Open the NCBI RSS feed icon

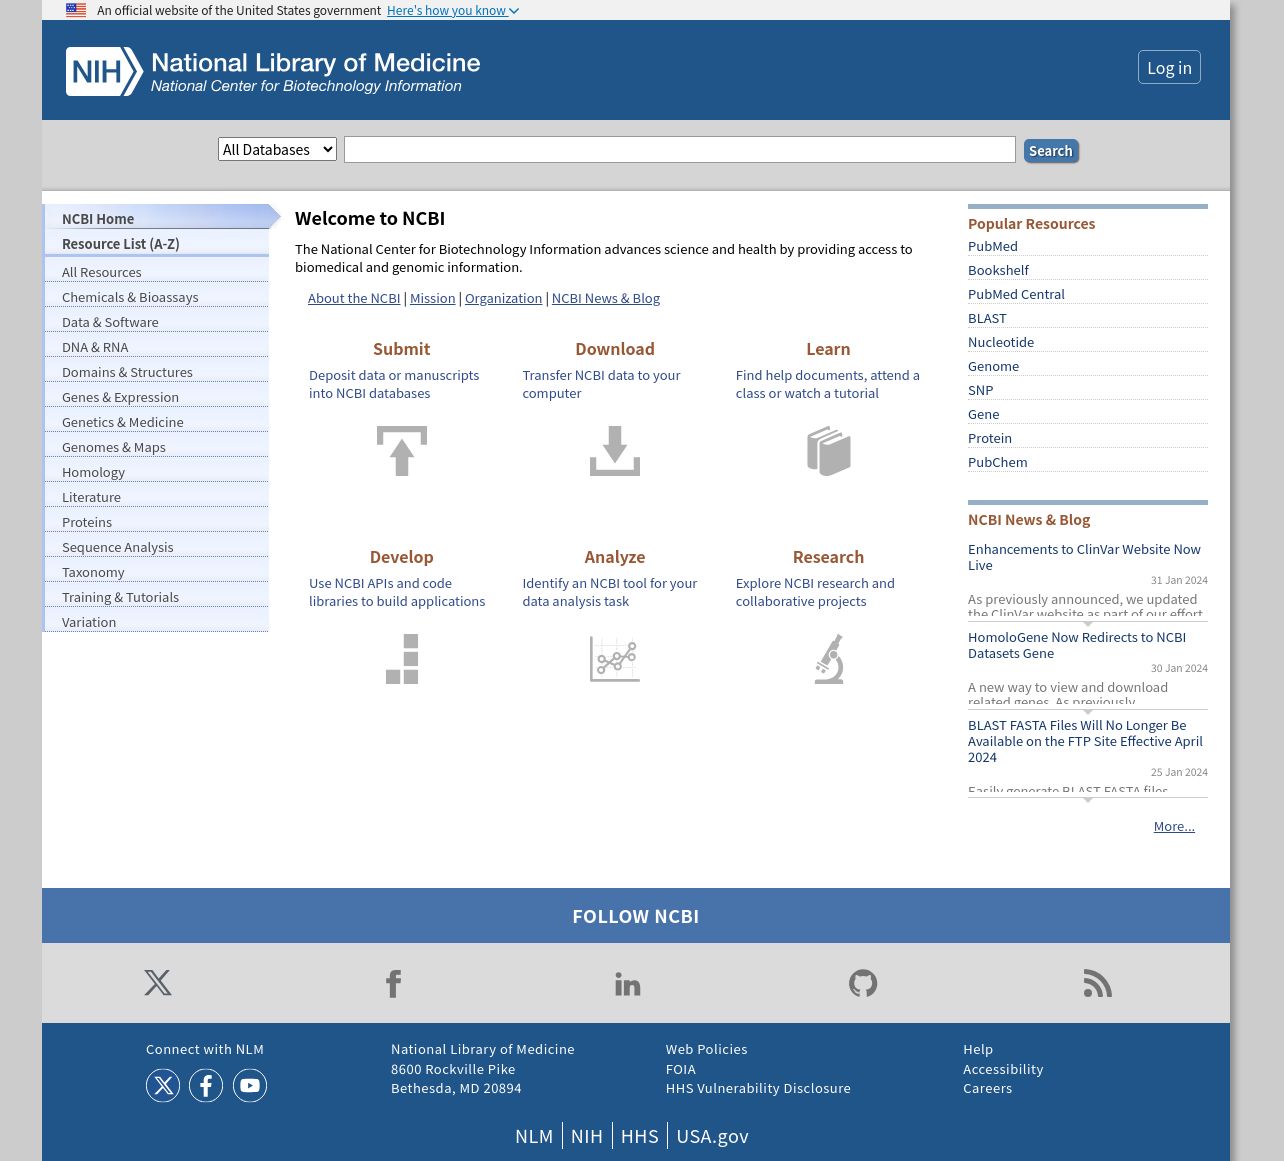tap(1098, 983)
